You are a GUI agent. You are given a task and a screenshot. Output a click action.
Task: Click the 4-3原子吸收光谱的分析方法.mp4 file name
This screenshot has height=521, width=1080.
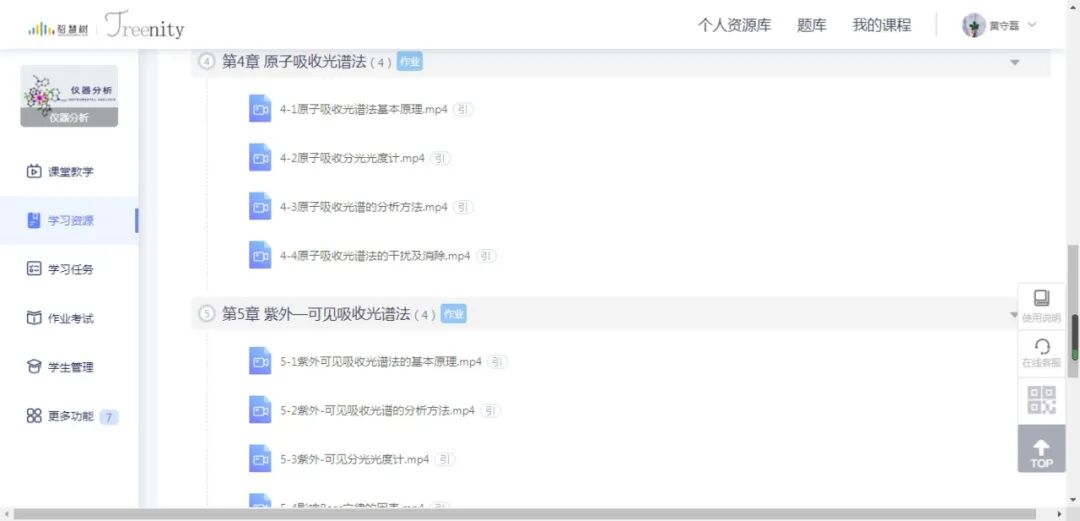point(364,207)
